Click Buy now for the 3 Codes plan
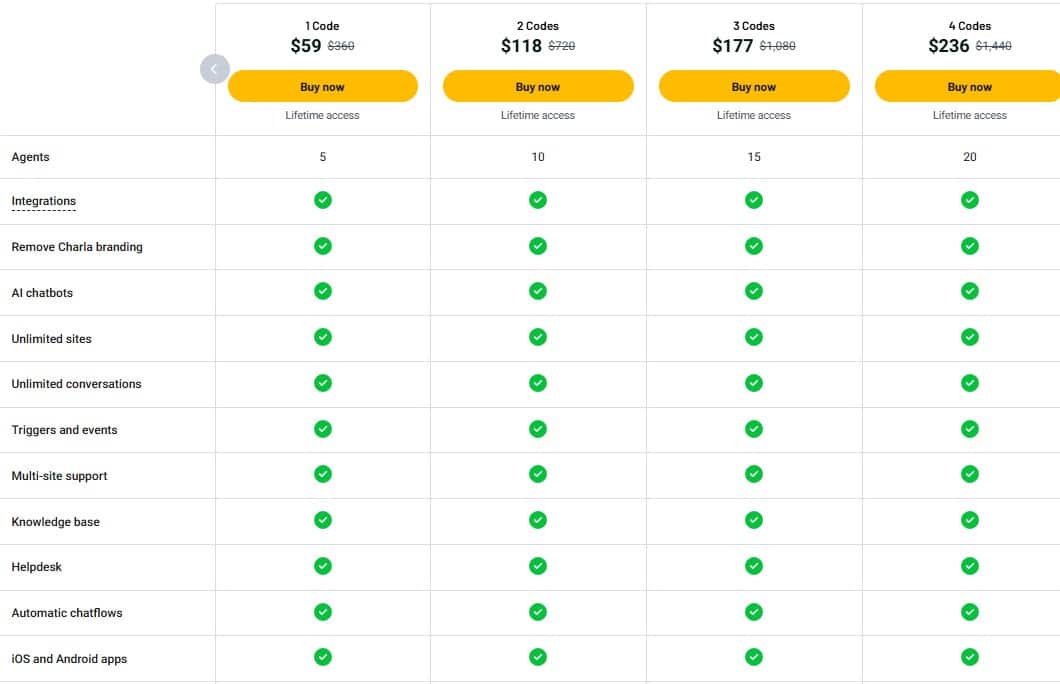Screen dimensions: 1060x684 click(x=753, y=86)
